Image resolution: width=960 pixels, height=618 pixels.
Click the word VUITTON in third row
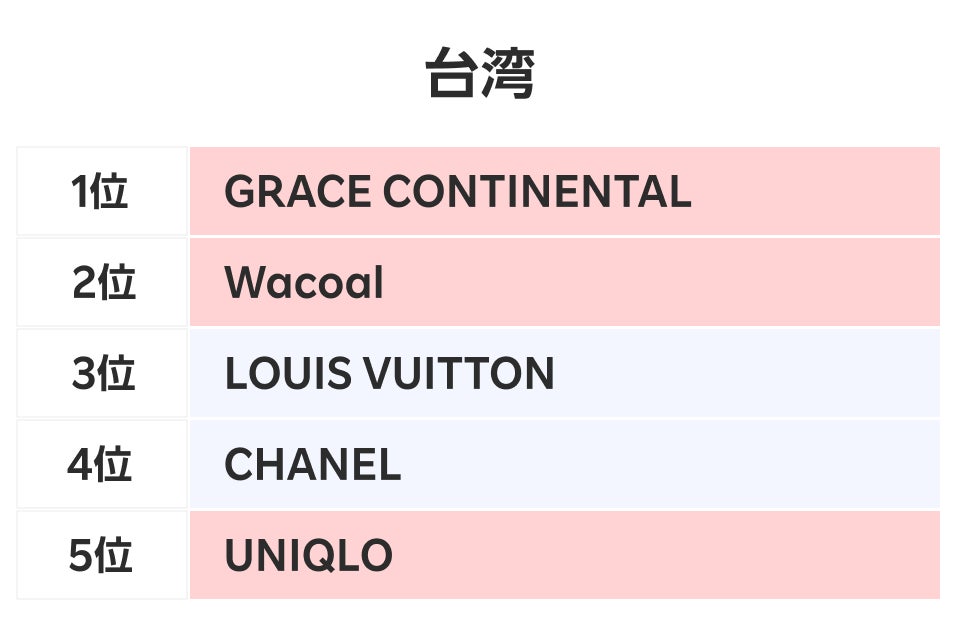pyautogui.click(x=458, y=374)
